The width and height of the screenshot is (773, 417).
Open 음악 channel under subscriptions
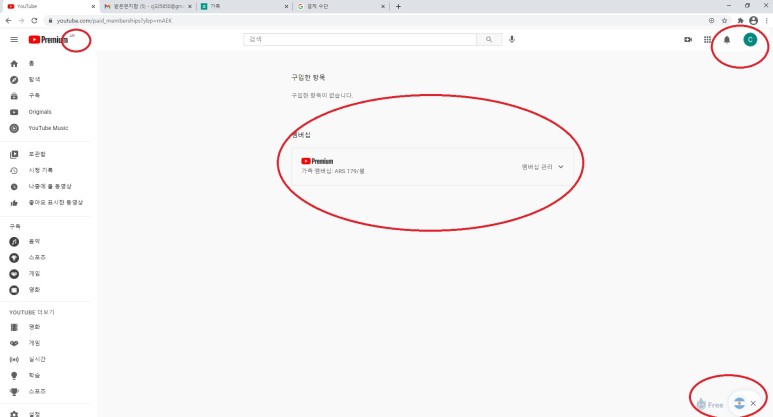[x=34, y=242]
